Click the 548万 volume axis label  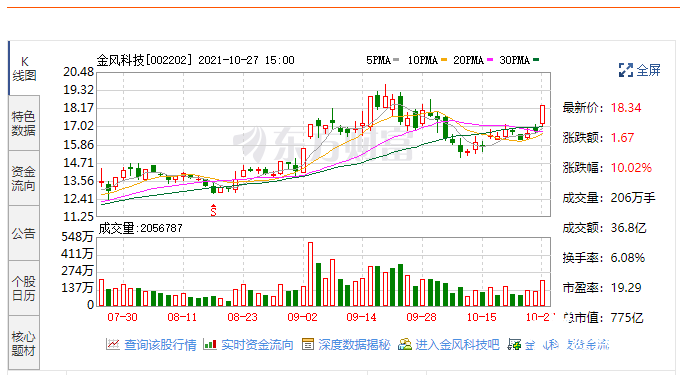click(77, 237)
